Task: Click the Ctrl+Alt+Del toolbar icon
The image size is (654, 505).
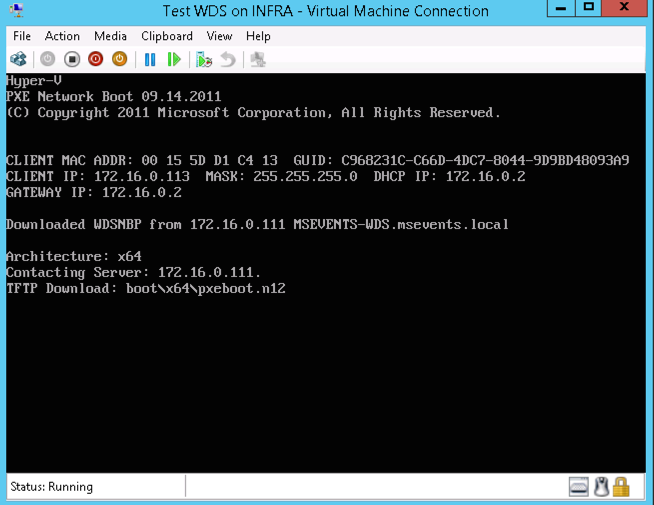Action: [x=18, y=59]
